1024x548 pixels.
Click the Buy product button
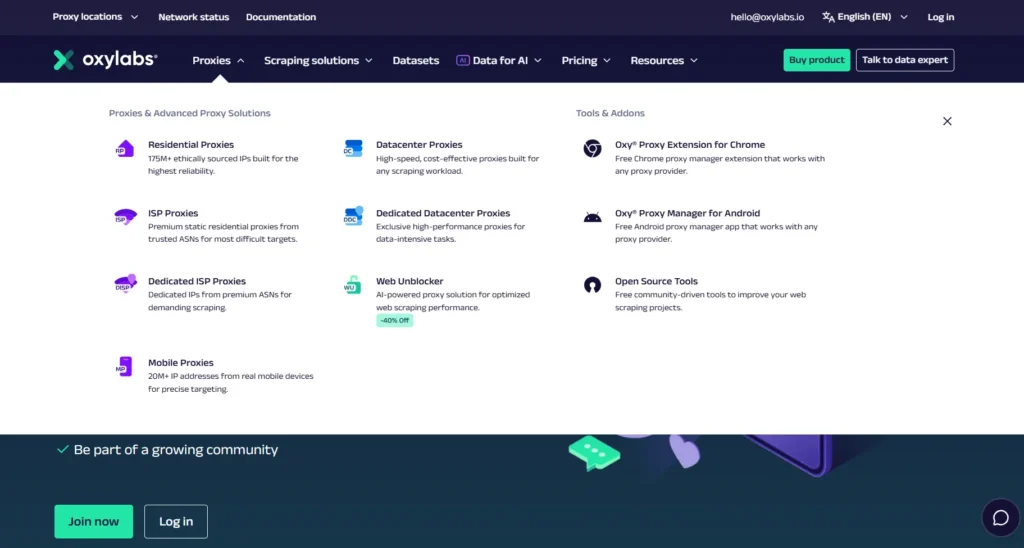point(816,60)
